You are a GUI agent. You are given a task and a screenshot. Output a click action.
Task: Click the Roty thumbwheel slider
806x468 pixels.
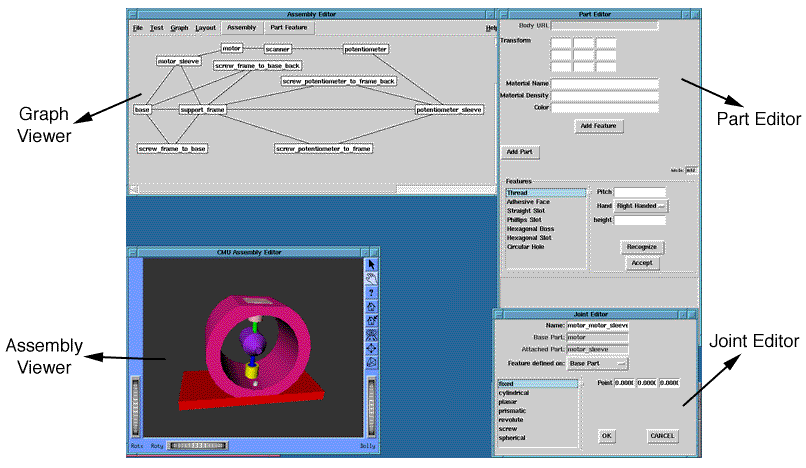point(196,446)
